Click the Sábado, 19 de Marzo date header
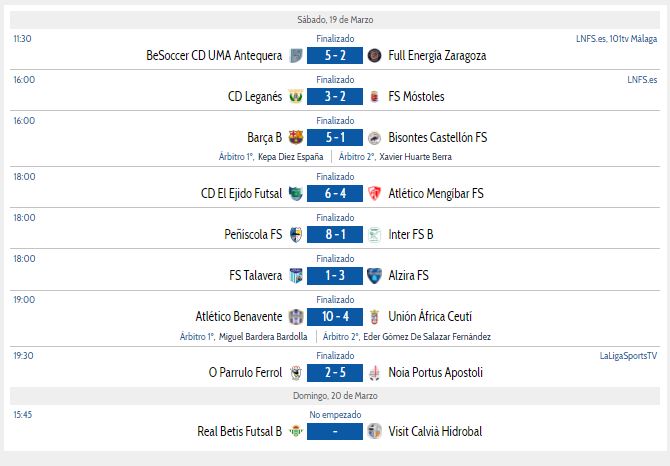The image size is (670, 466). 335,19
